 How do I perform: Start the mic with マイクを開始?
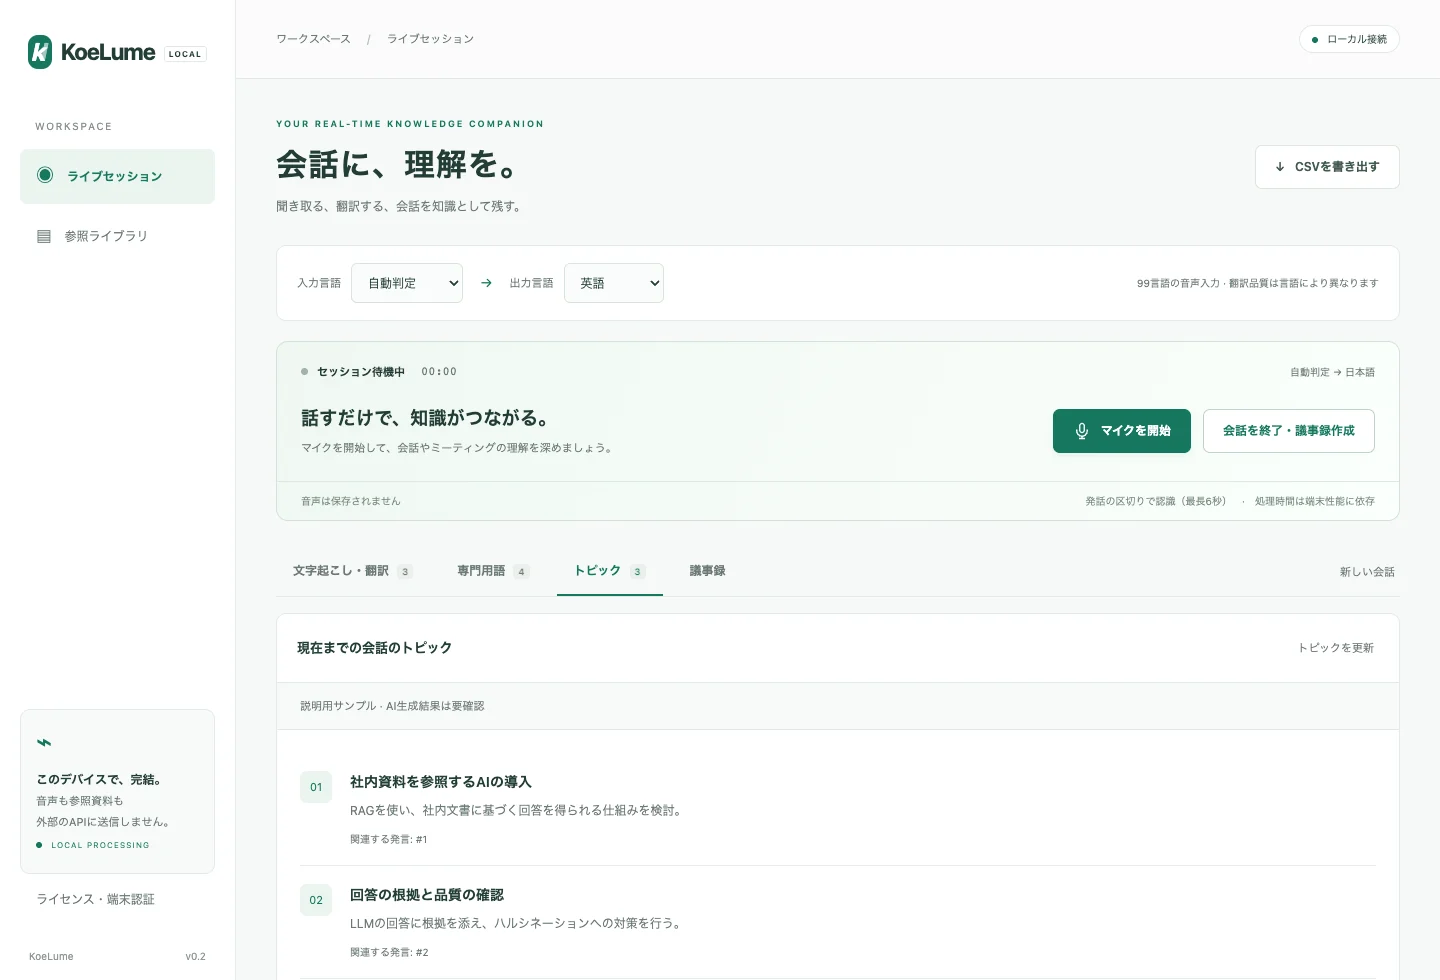coord(1122,431)
